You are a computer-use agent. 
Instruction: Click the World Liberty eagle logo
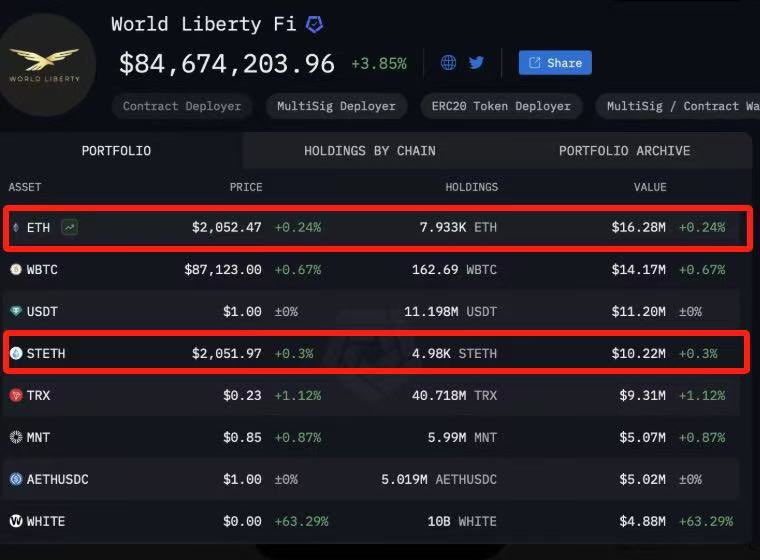pos(45,64)
